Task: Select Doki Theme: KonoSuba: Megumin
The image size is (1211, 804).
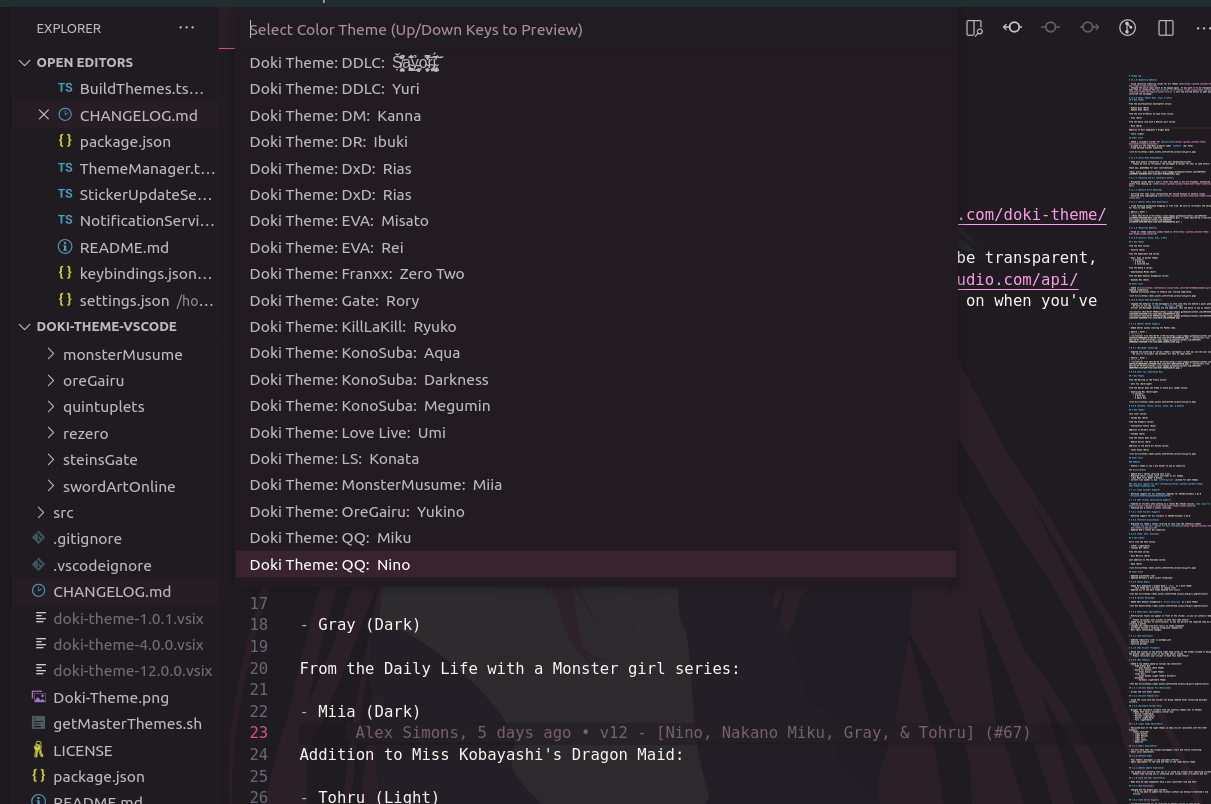Action: point(596,405)
